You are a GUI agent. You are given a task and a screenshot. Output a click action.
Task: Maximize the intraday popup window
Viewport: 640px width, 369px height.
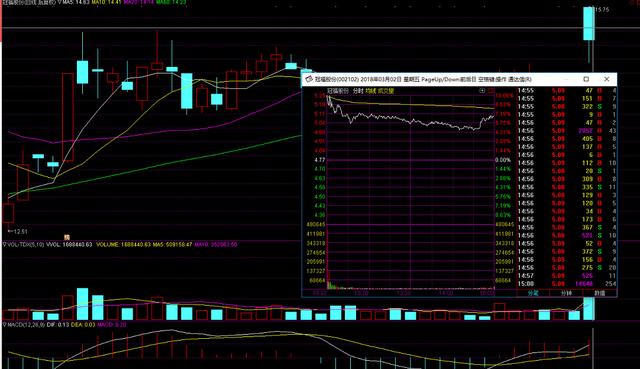click(x=586, y=79)
